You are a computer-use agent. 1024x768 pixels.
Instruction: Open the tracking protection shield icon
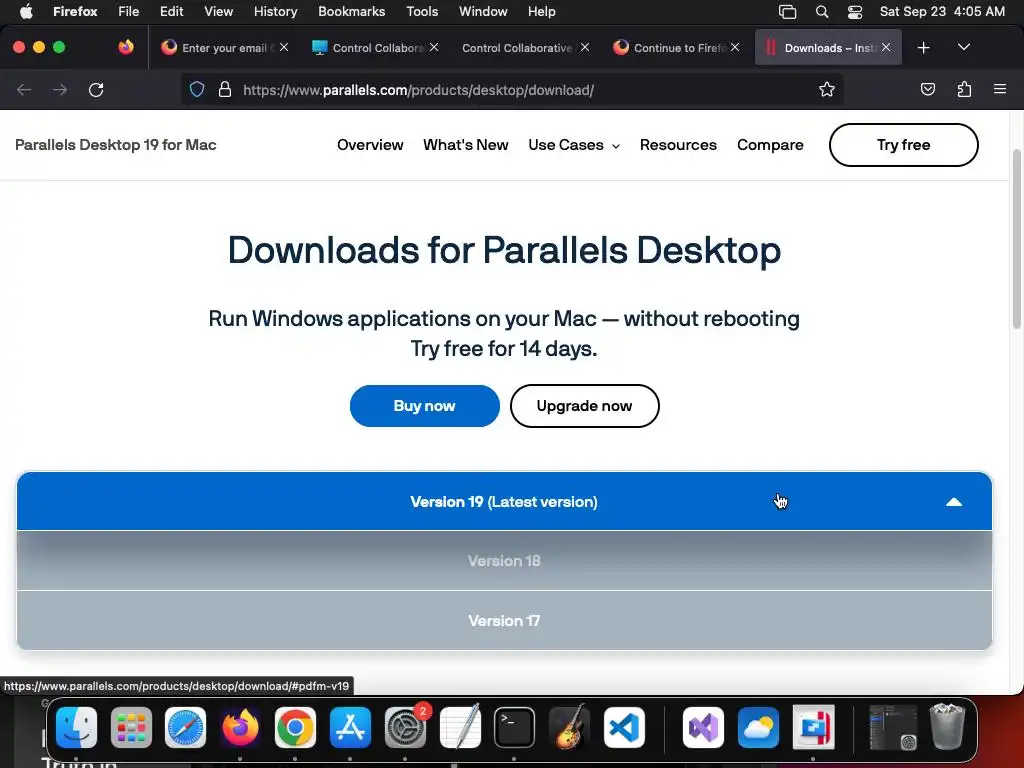coord(197,89)
